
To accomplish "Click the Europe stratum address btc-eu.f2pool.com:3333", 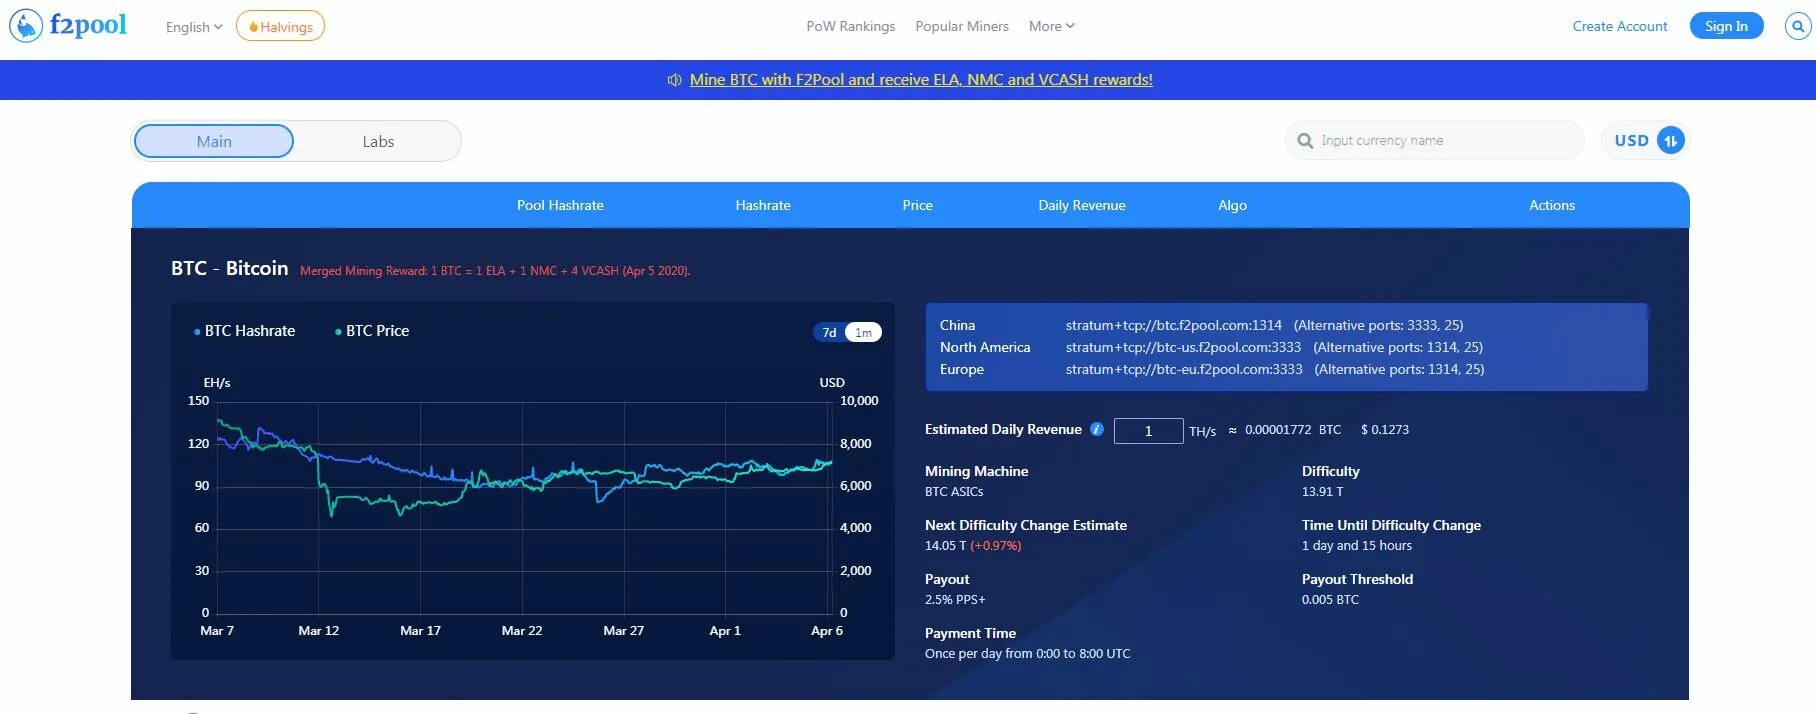I will click(x=1184, y=369).
